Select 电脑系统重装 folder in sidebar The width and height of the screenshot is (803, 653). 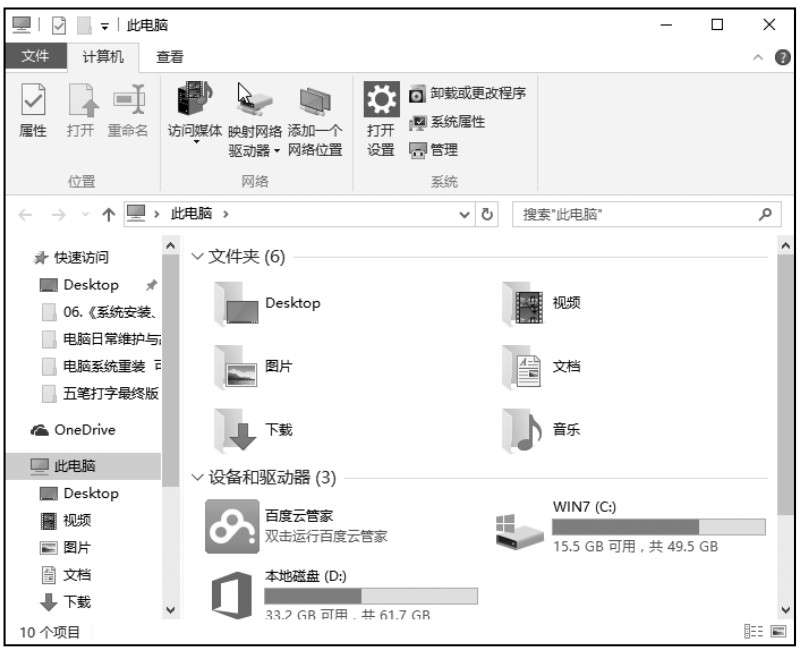pyautogui.click(x=101, y=366)
